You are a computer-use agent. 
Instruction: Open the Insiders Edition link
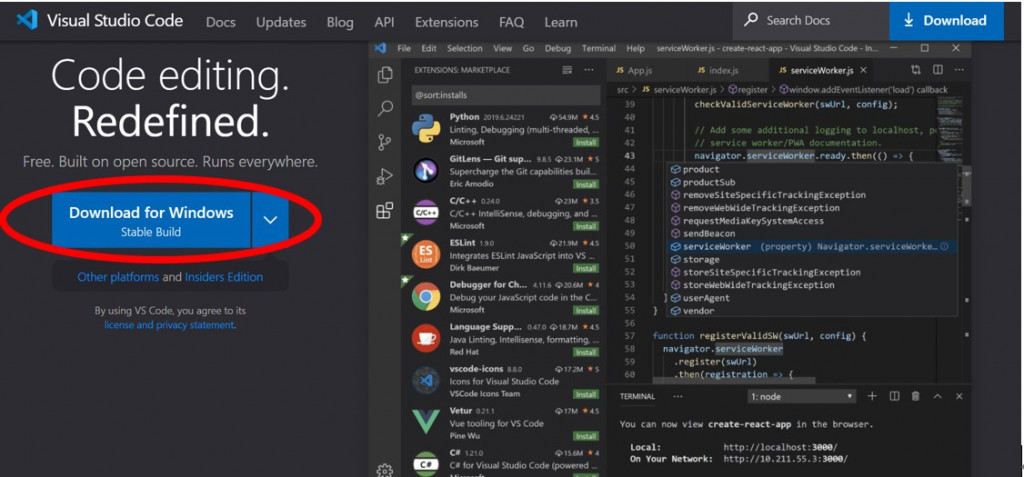click(x=224, y=277)
